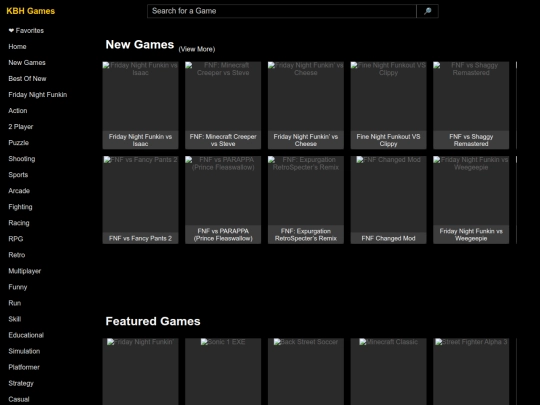Viewport: 540px width, 405px height.
Task: Go to Home in the sidebar
Action: pyautogui.click(x=17, y=46)
